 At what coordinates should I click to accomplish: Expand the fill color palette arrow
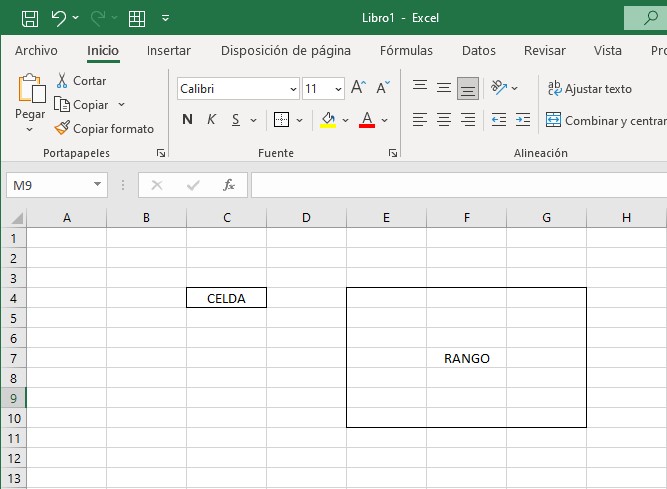pyautogui.click(x=345, y=120)
